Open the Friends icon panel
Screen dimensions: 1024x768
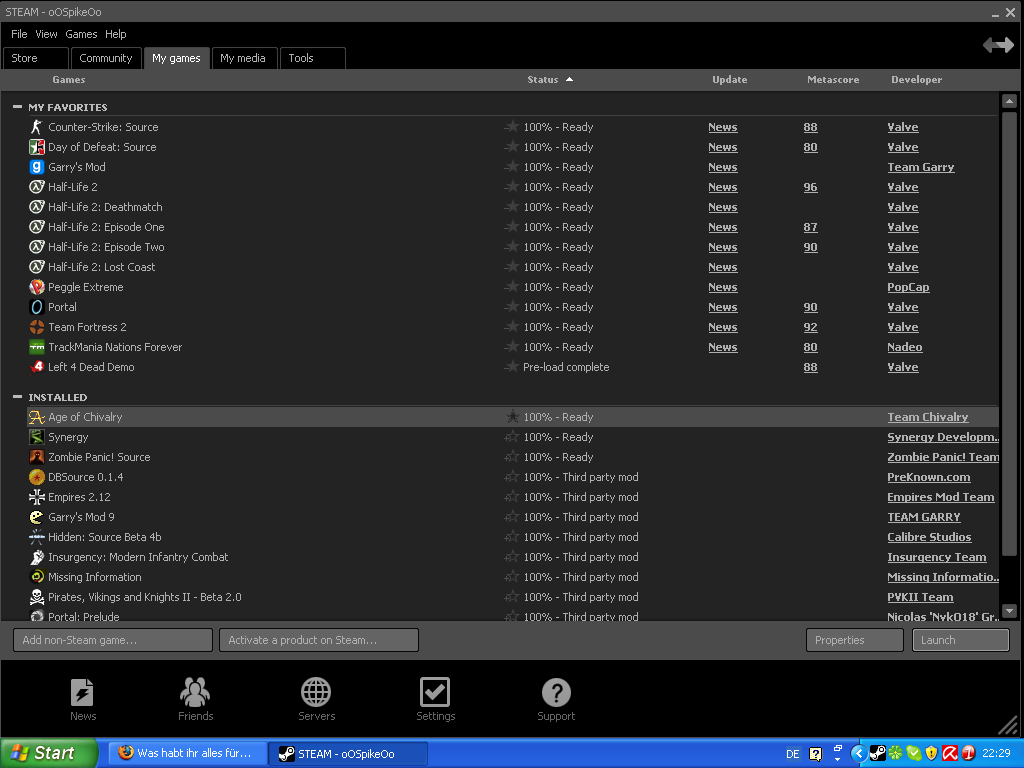[195, 692]
